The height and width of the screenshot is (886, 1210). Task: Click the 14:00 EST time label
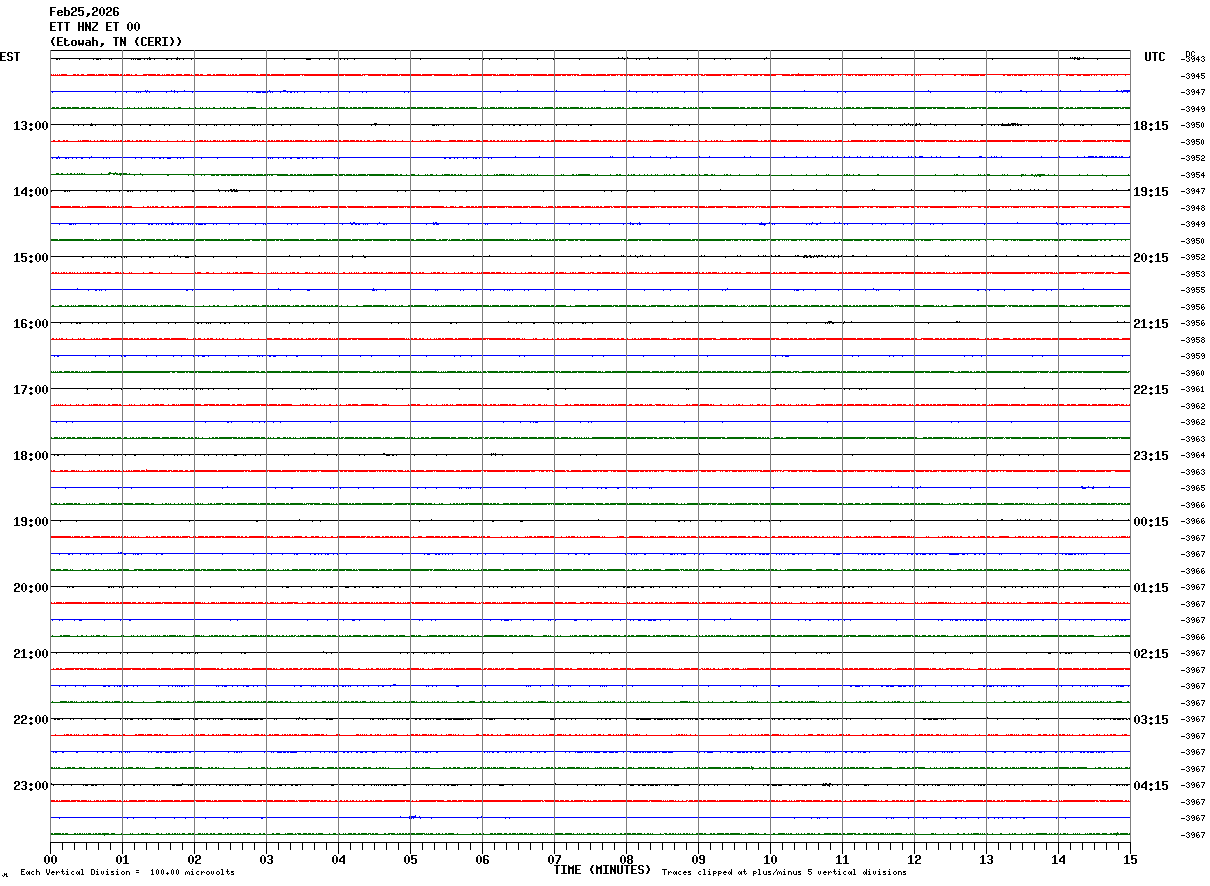31,192
